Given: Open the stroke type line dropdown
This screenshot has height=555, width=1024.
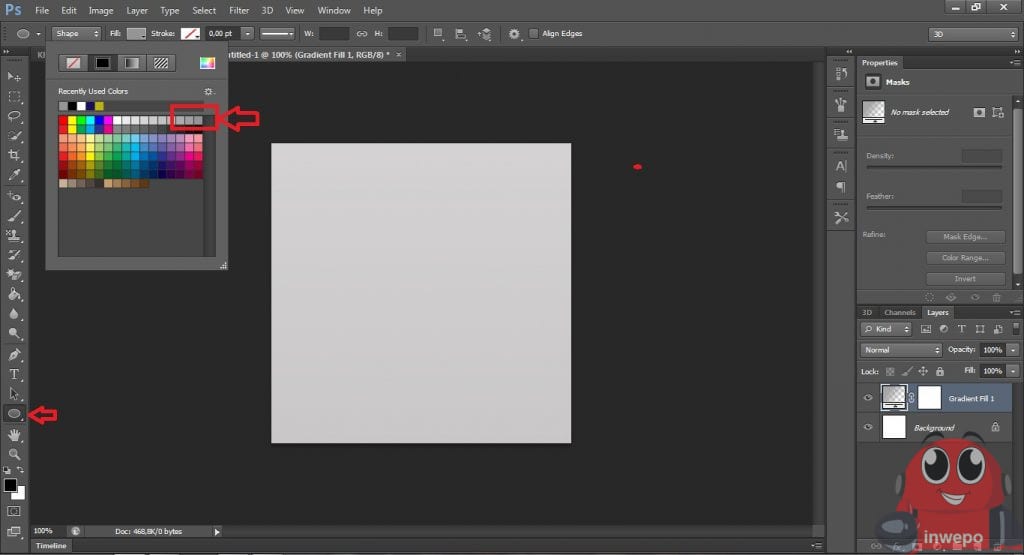Looking at the screenshot, I should click(277, 33).
